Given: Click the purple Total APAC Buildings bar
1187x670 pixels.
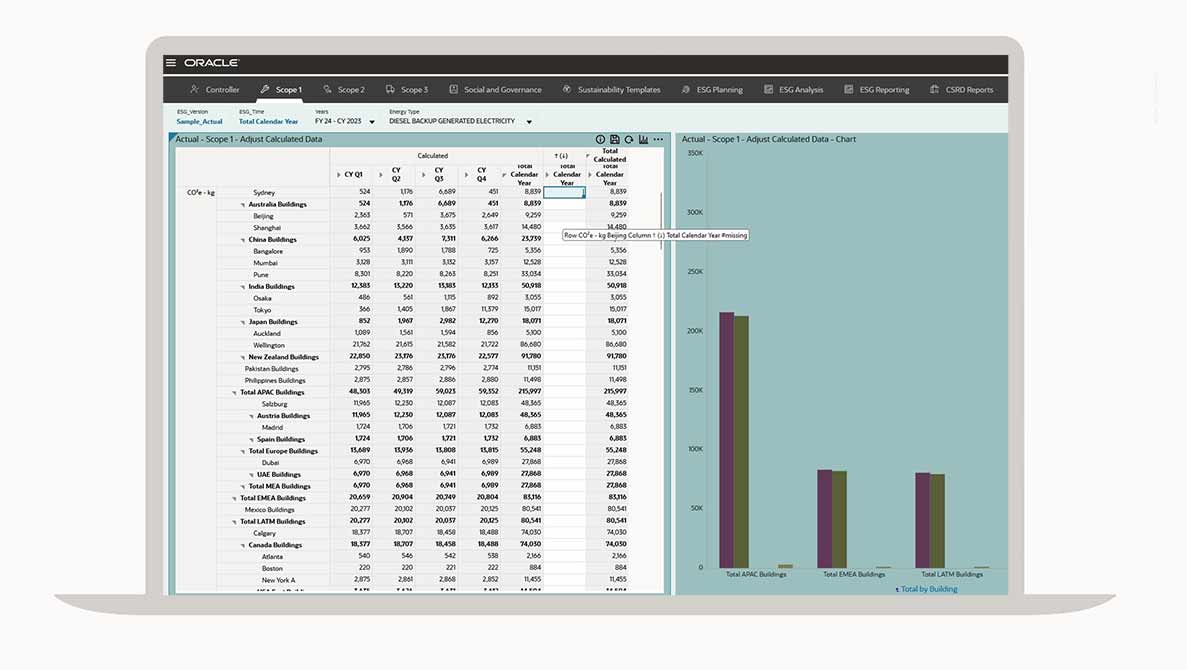Looking at the screenshot, I should 726,440.
